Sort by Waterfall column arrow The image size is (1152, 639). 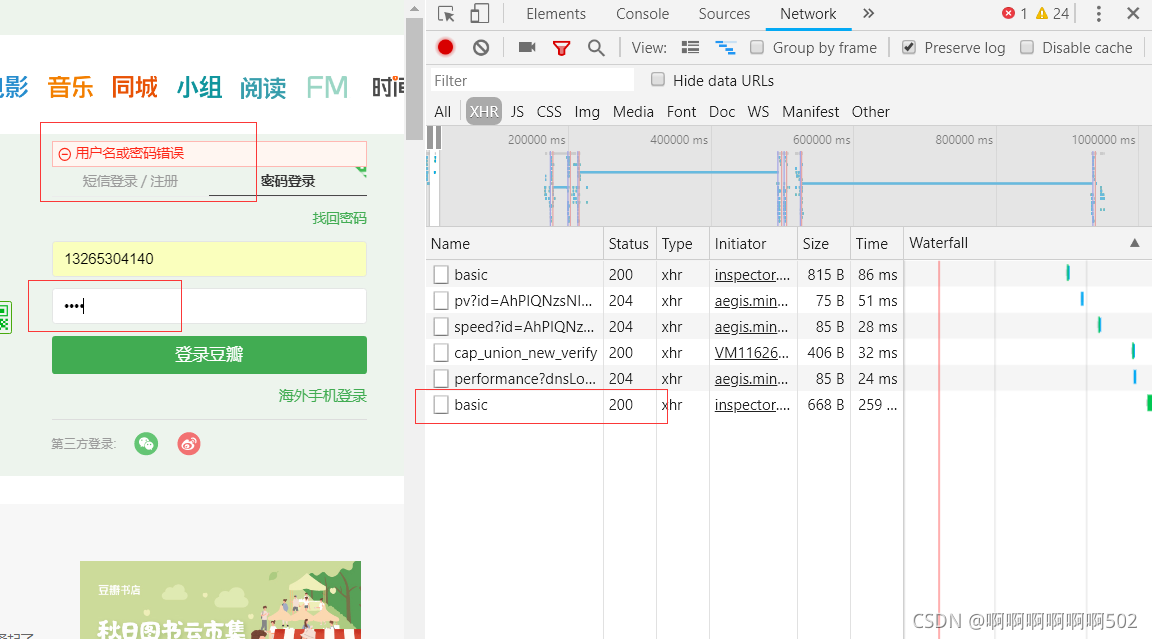click(x=1134, y=243)
